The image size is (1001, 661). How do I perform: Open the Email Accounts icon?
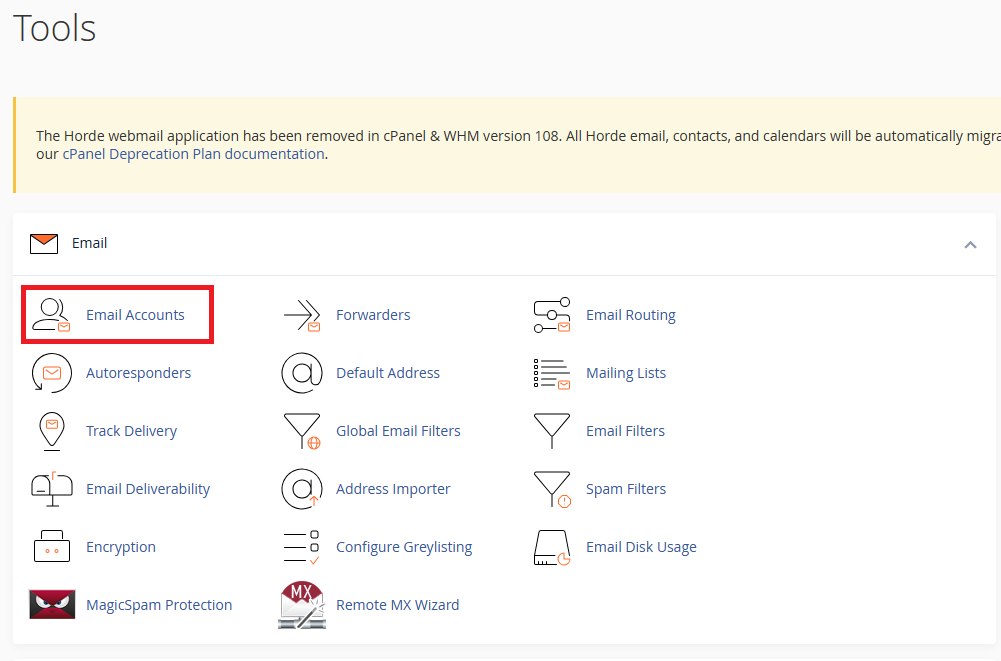(x=51, y=315)
